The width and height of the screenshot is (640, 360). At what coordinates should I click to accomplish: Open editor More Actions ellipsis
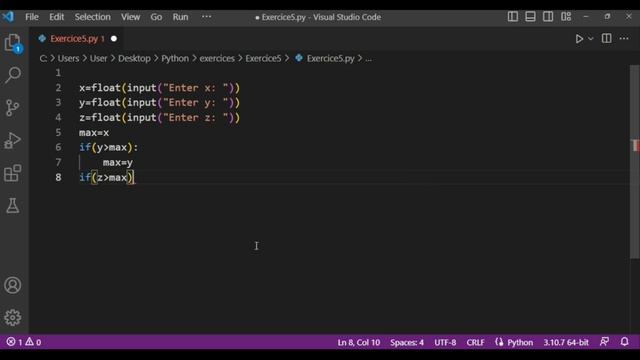(x=624, y=38)
